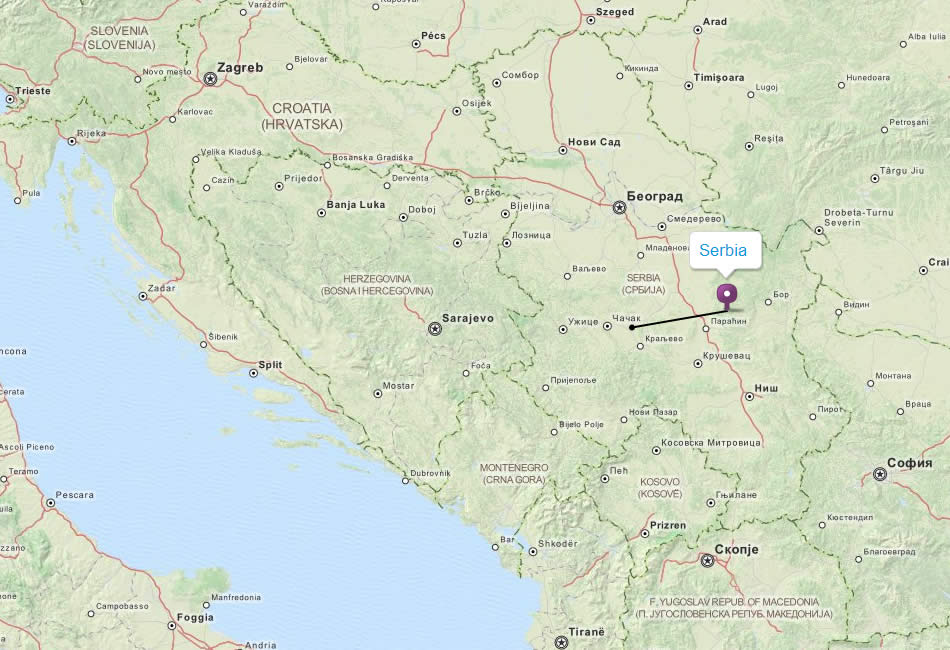
Task: Click the Zadar city marker
Action: click(143, 296)
